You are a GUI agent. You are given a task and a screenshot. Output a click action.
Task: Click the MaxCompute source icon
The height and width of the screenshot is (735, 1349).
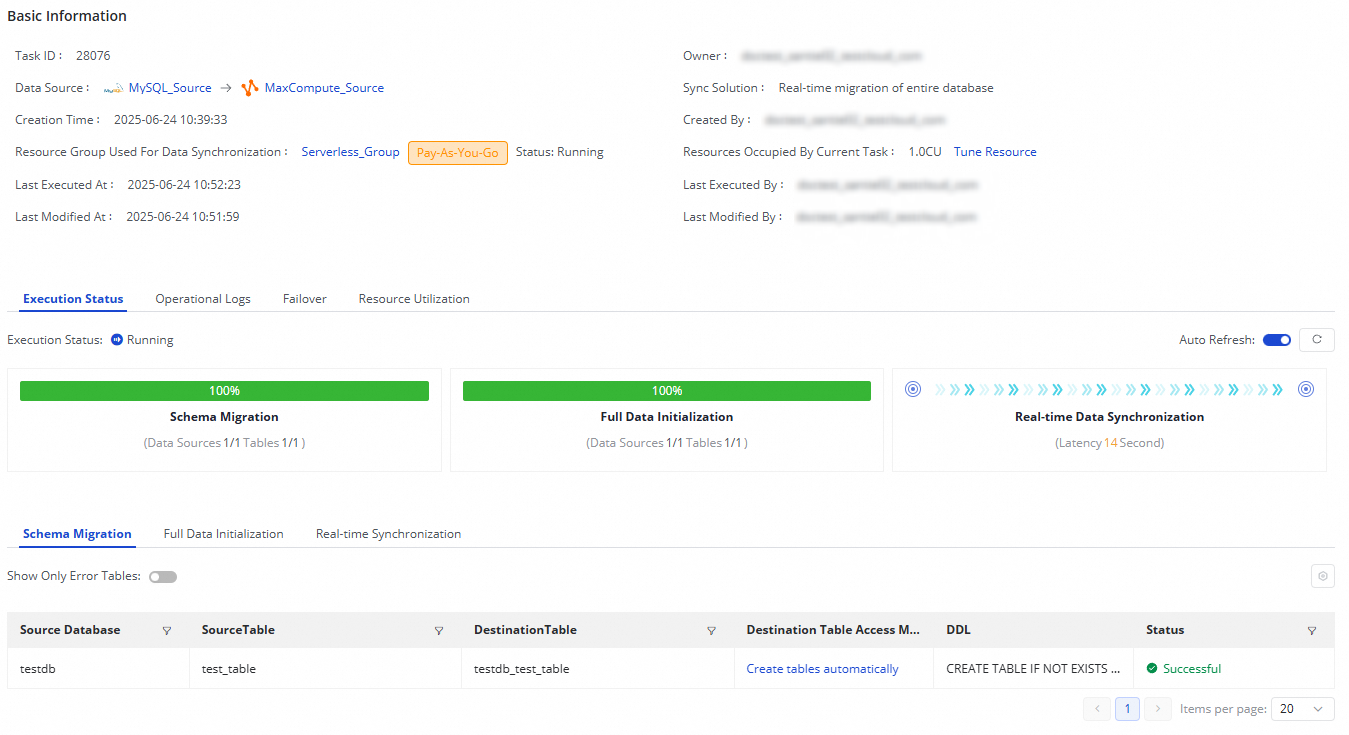(250, 88)
